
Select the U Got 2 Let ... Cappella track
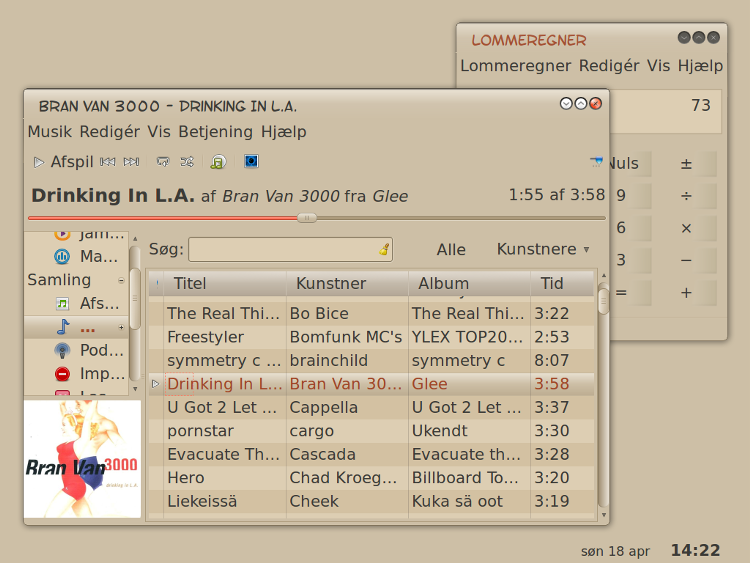click(371, 407)
